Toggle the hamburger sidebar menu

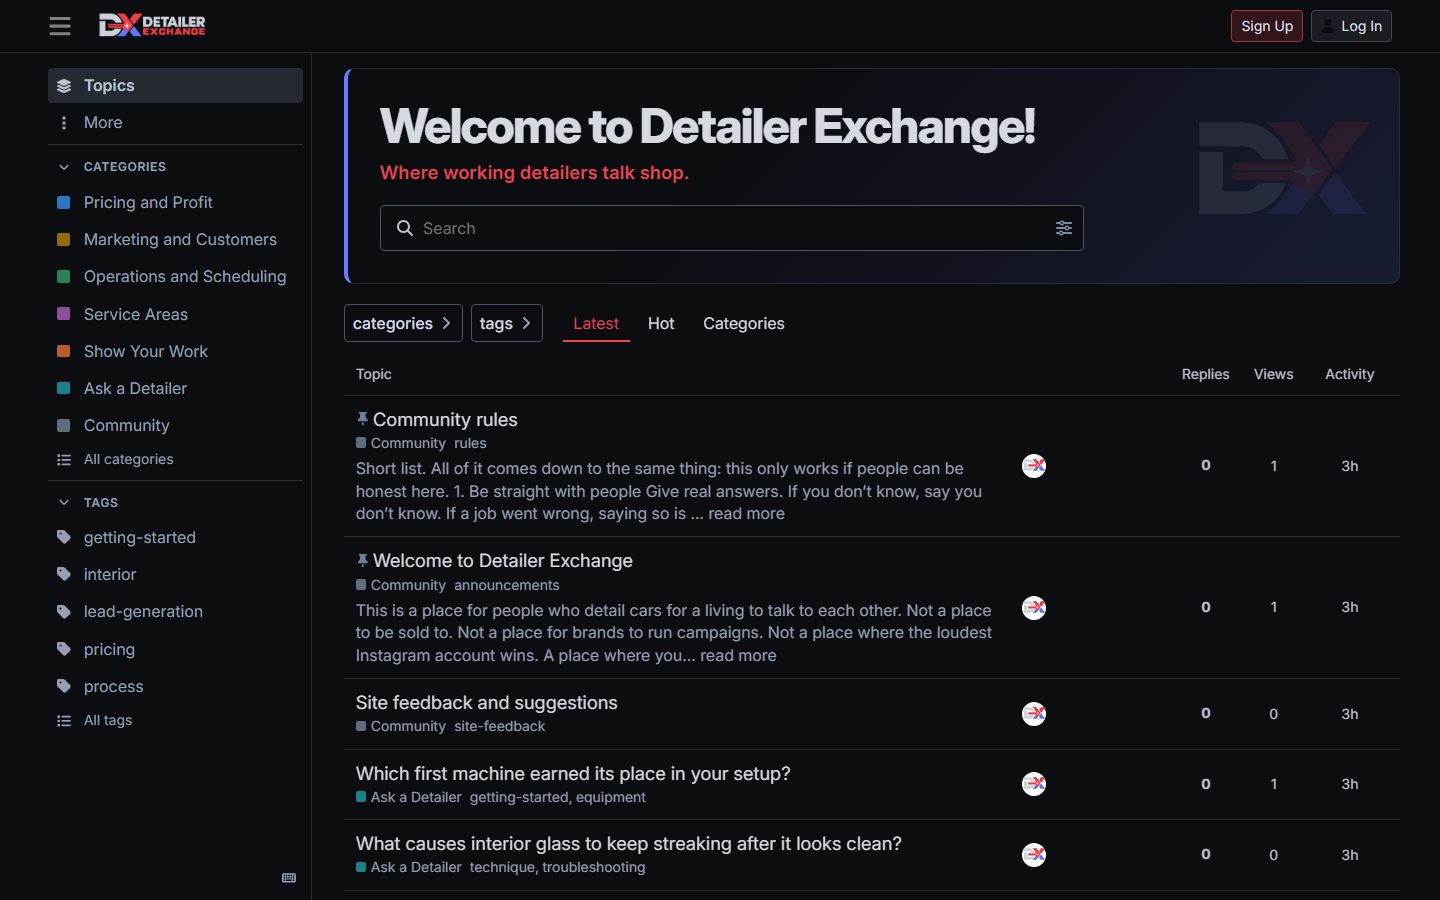point(60,26)
